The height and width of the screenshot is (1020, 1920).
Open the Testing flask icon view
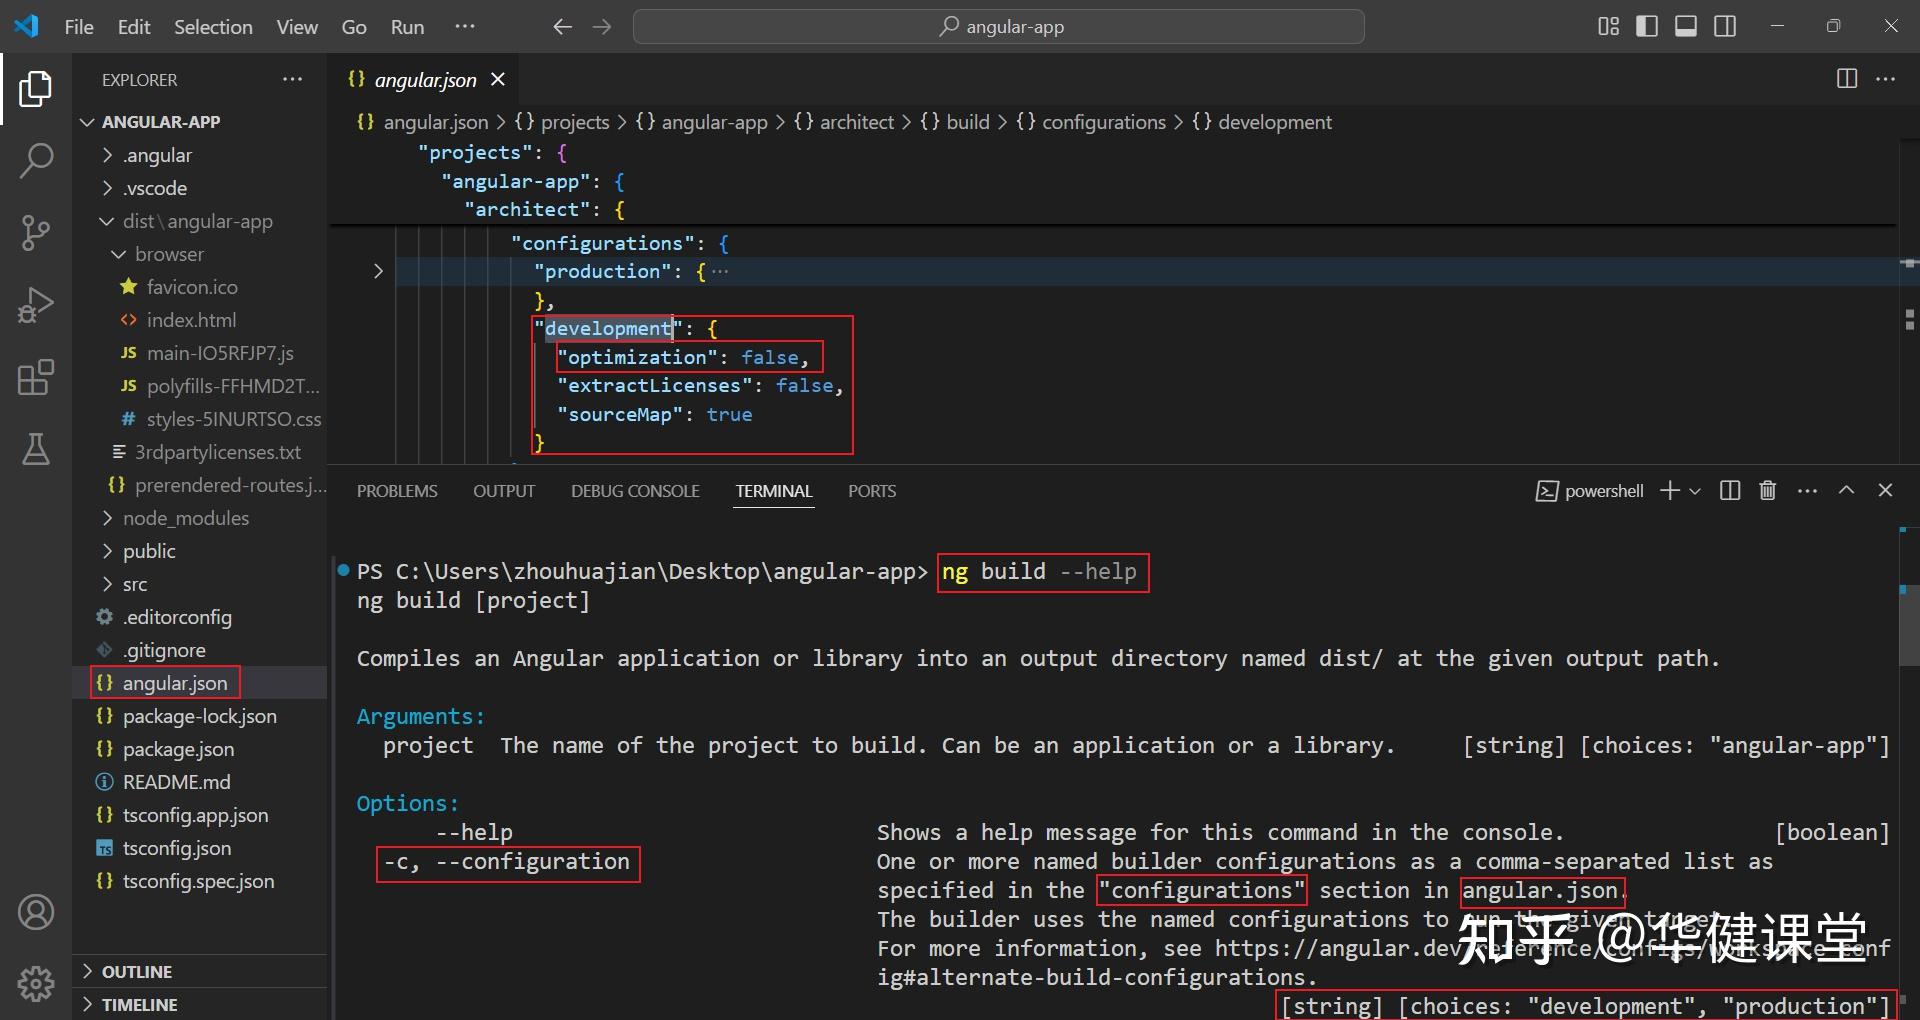36,450
